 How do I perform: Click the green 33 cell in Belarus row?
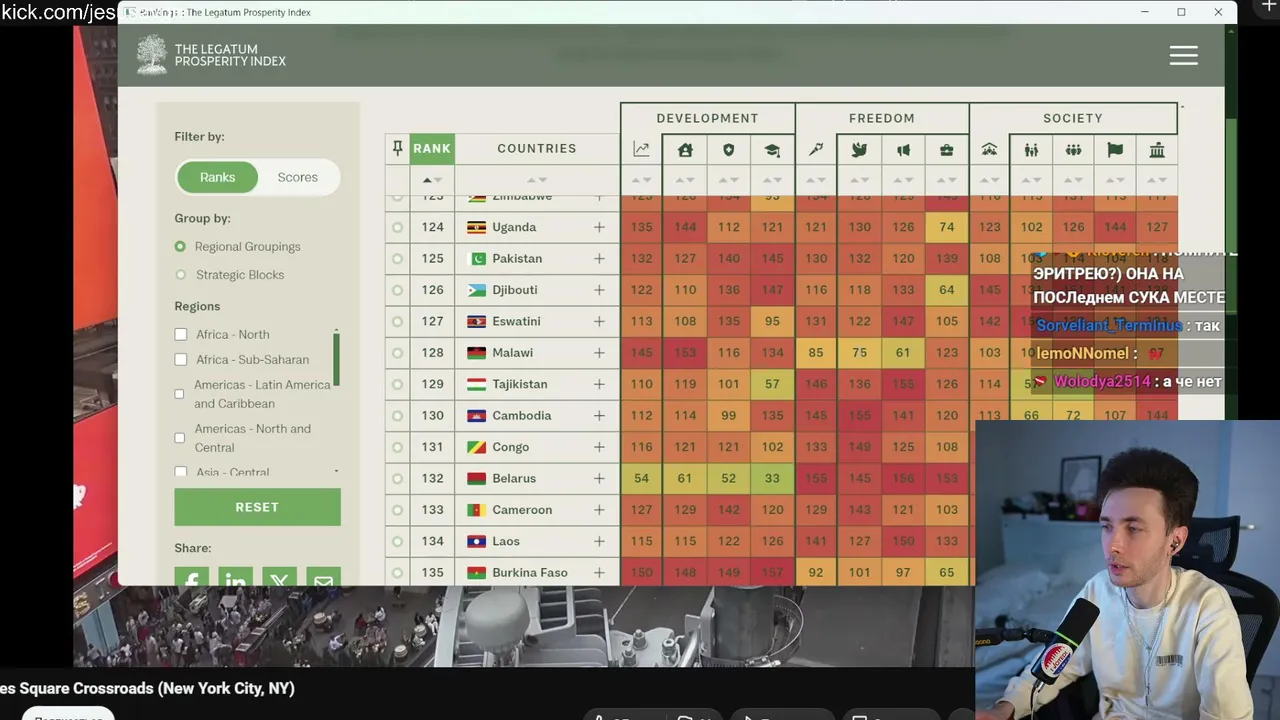click(x=772, y=478)
